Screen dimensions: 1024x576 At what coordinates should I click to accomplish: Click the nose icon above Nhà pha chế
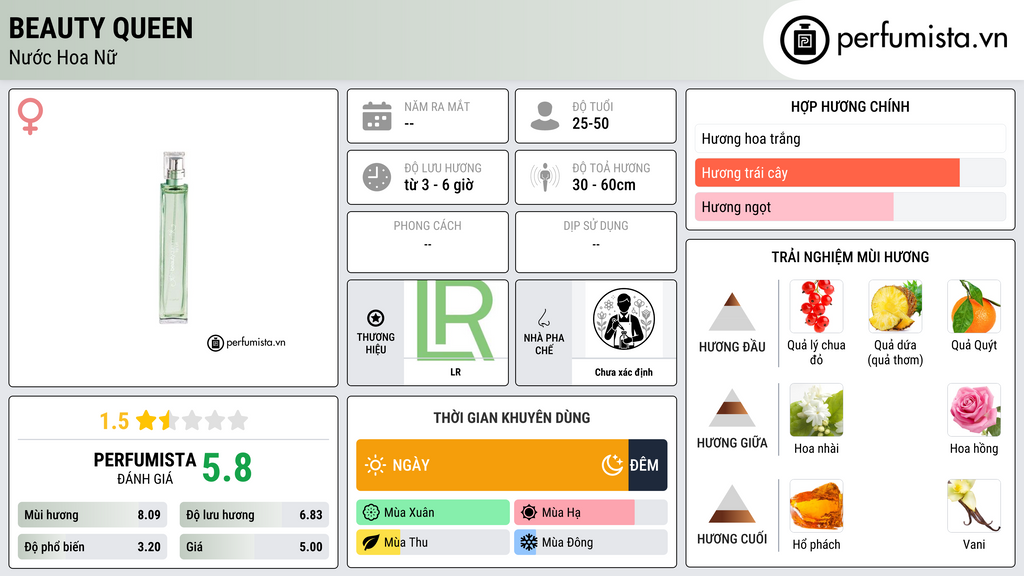tap(543, 318)
